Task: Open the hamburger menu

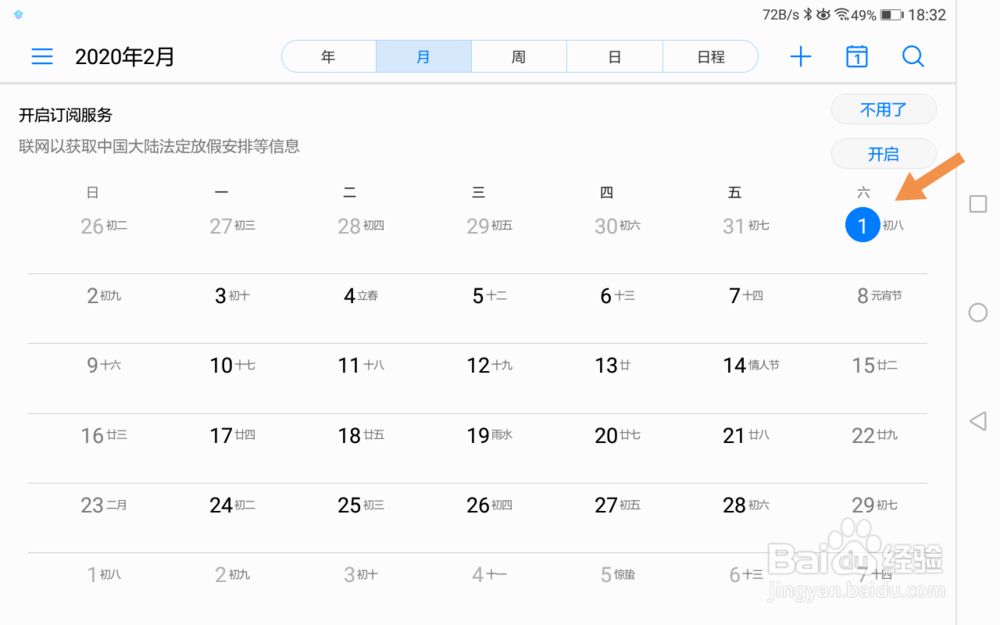Action: [x=42, y=57]
